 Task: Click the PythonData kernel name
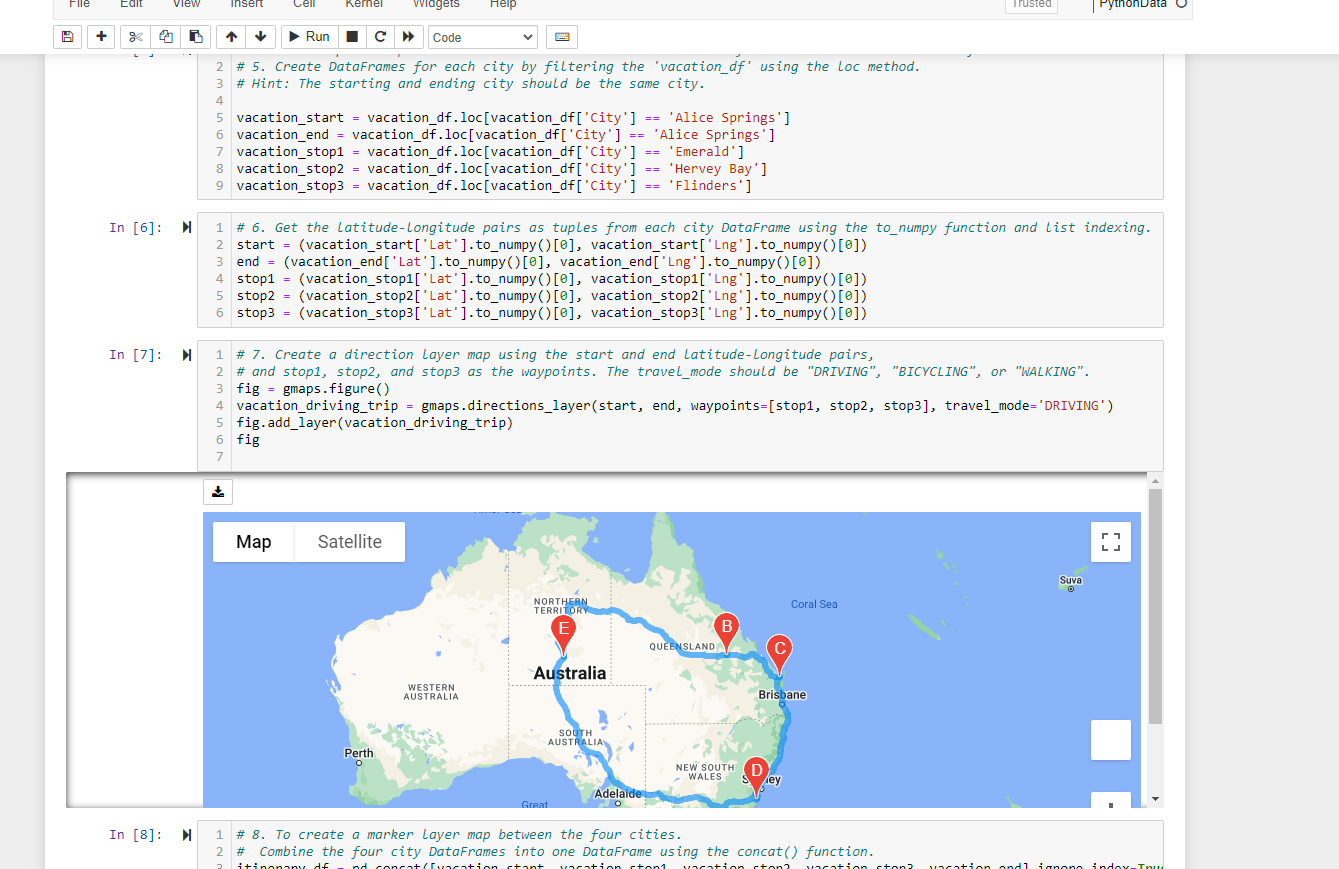1133,4
